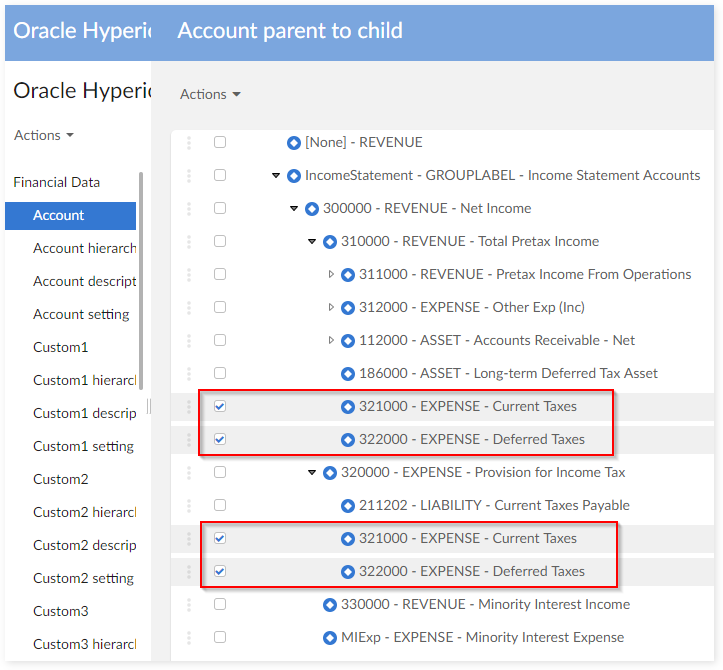Screen dimensions: 723x670
Task: Select the checkbox for the [None] - REVENUE row
Action: click(220, 142)
